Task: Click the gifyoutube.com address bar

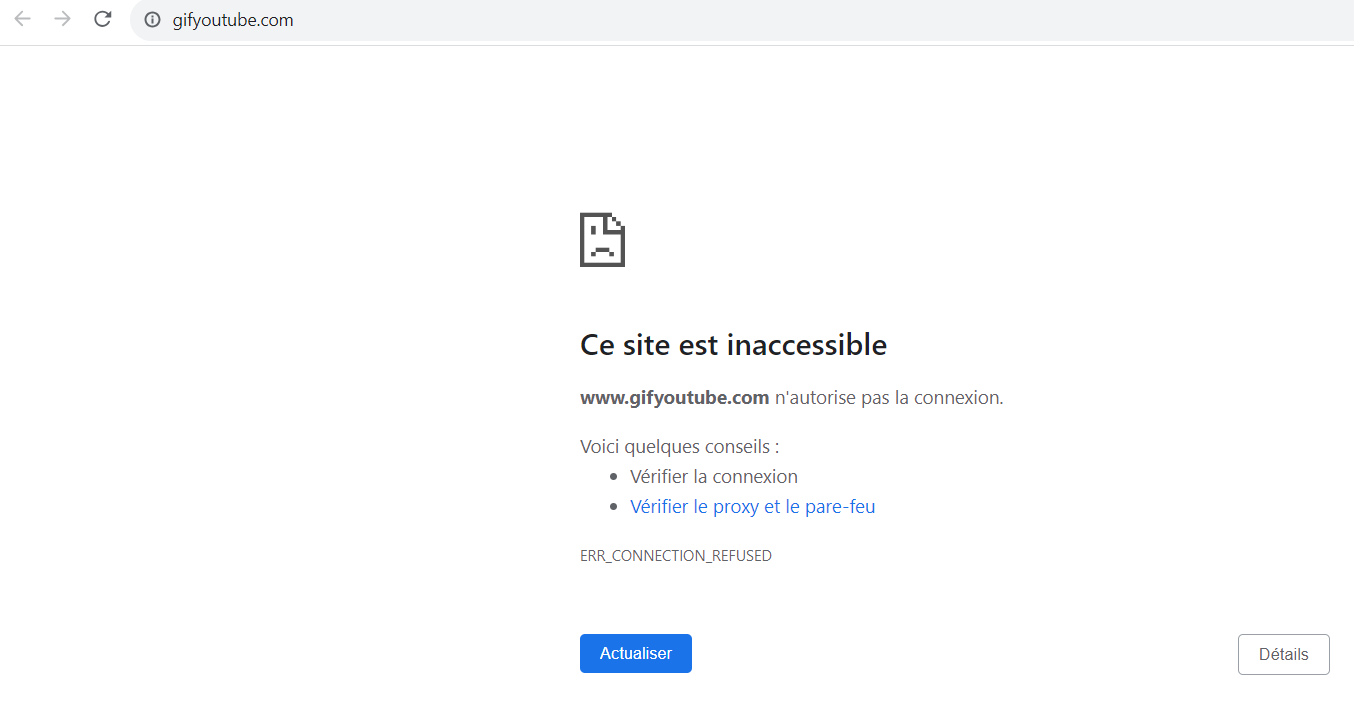Action: [x=742, y=20]
